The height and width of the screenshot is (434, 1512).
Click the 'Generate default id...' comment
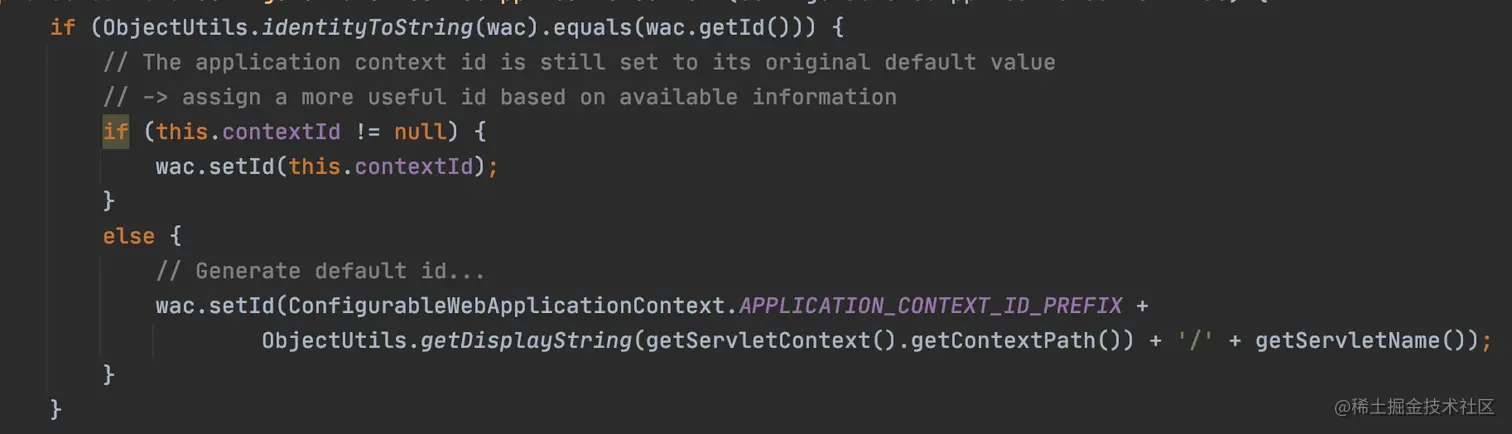pyautogui.click(x=321, y=271)
